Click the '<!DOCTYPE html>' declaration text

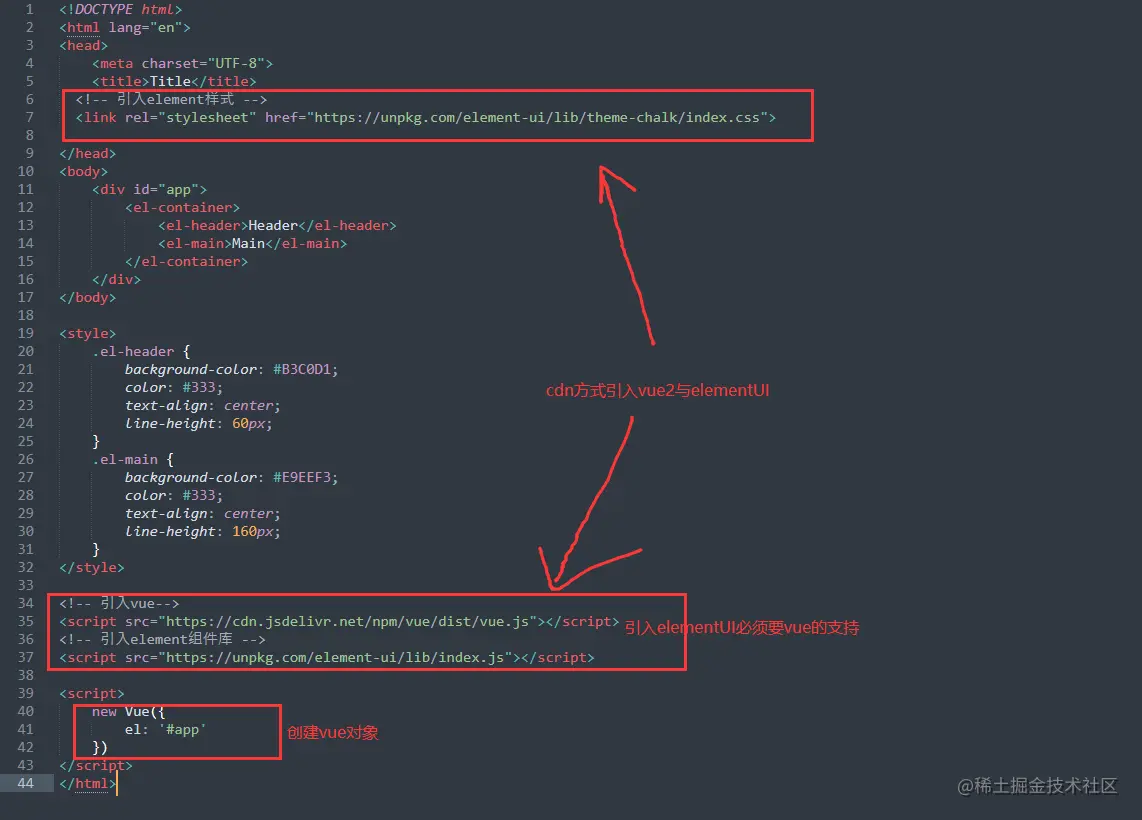(121, 9)
